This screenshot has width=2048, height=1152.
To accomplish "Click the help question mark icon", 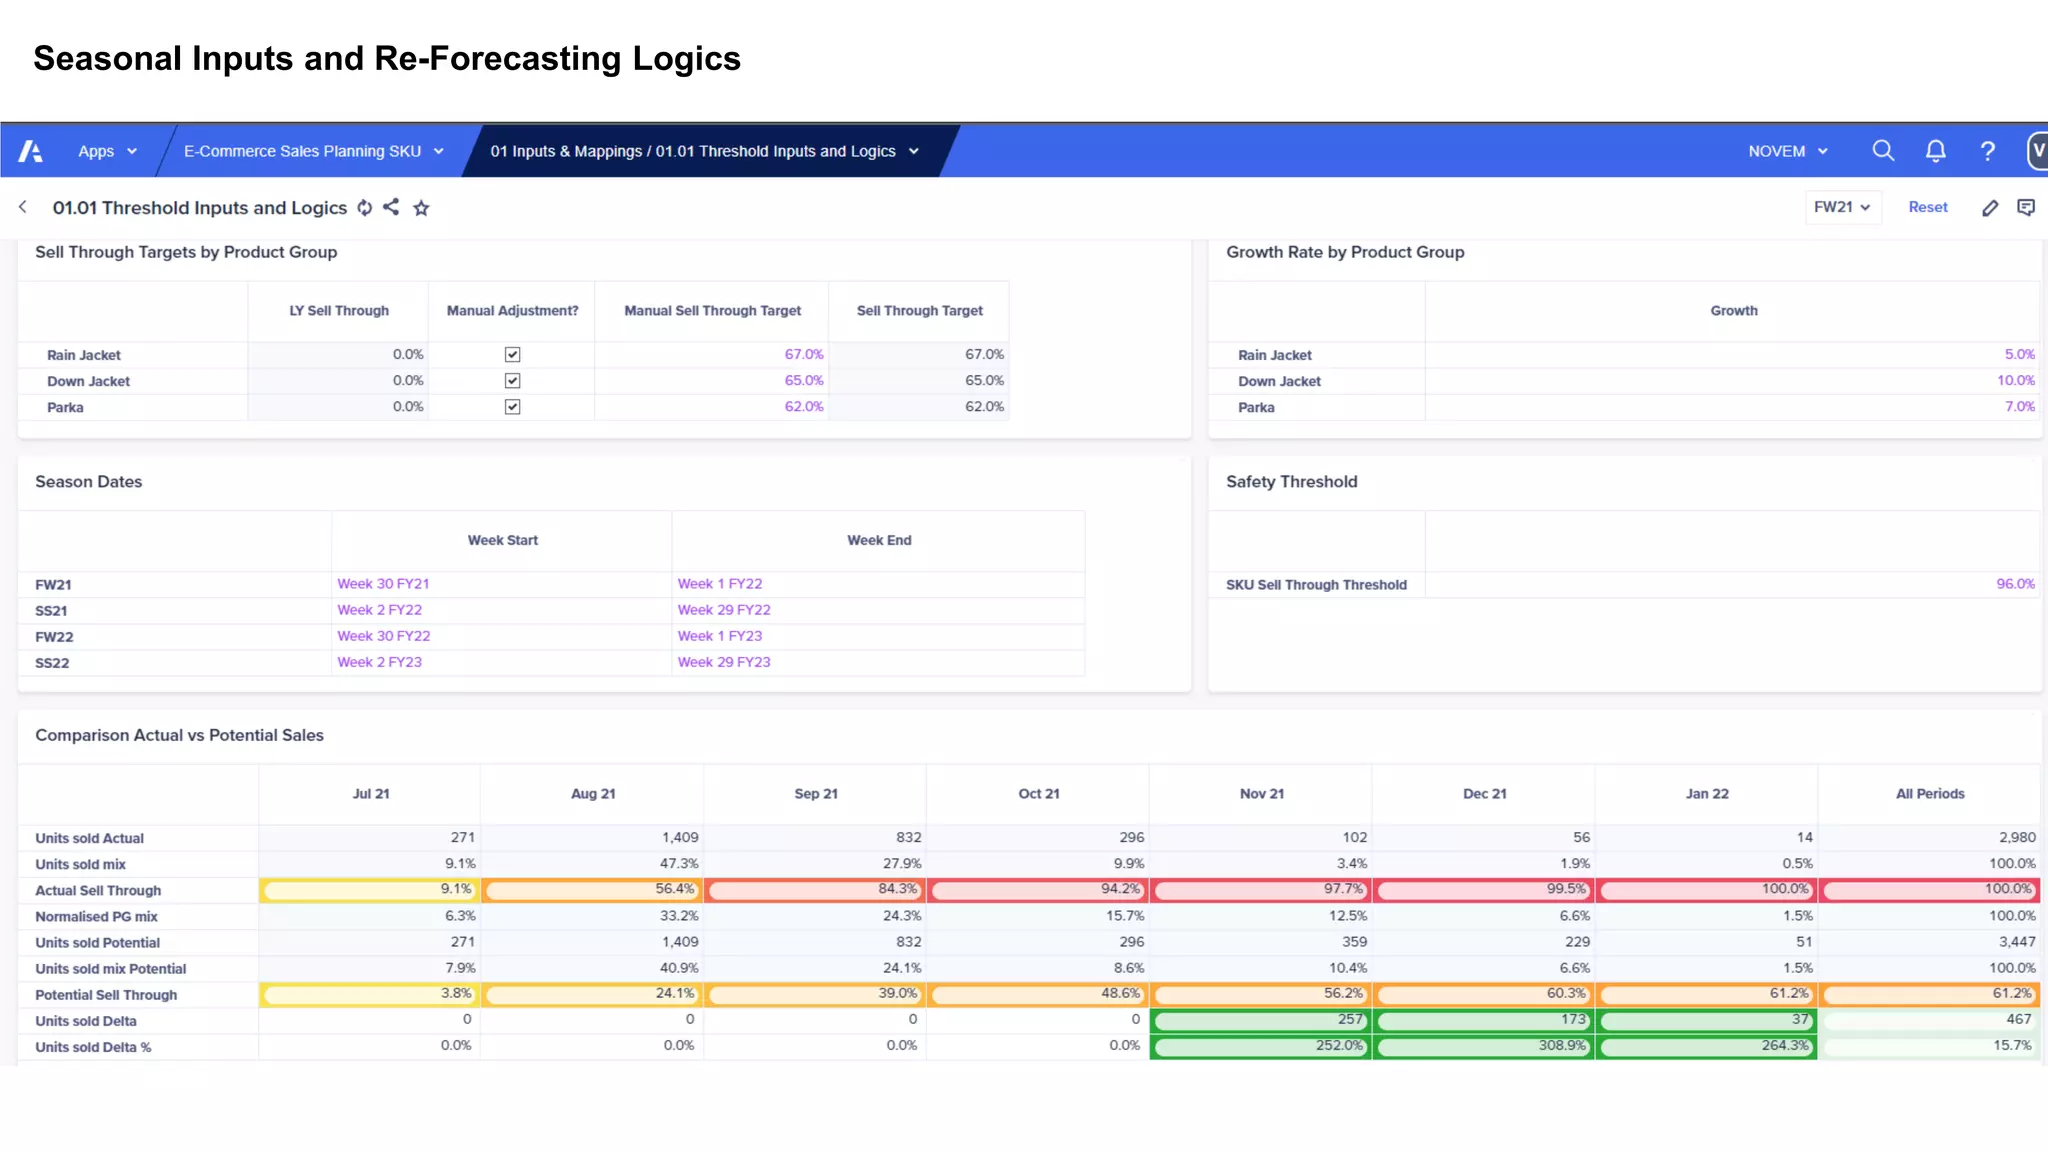I will point(1988,151).
